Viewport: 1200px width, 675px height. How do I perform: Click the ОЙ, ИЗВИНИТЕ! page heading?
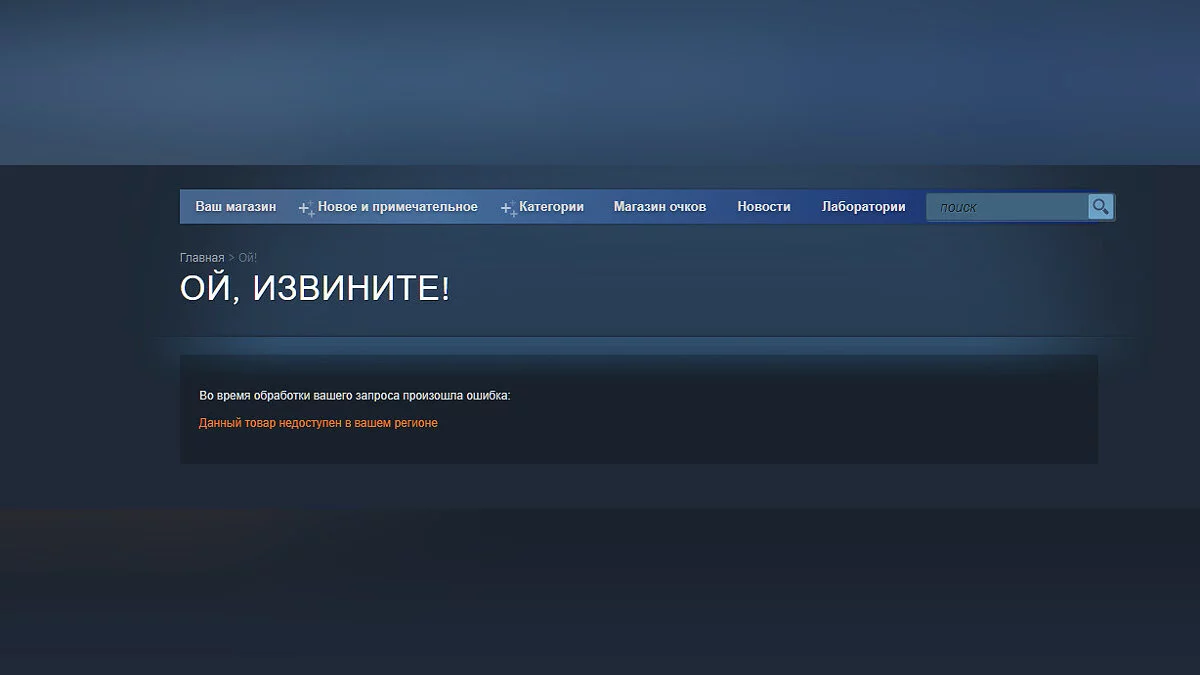click(314, 289)
